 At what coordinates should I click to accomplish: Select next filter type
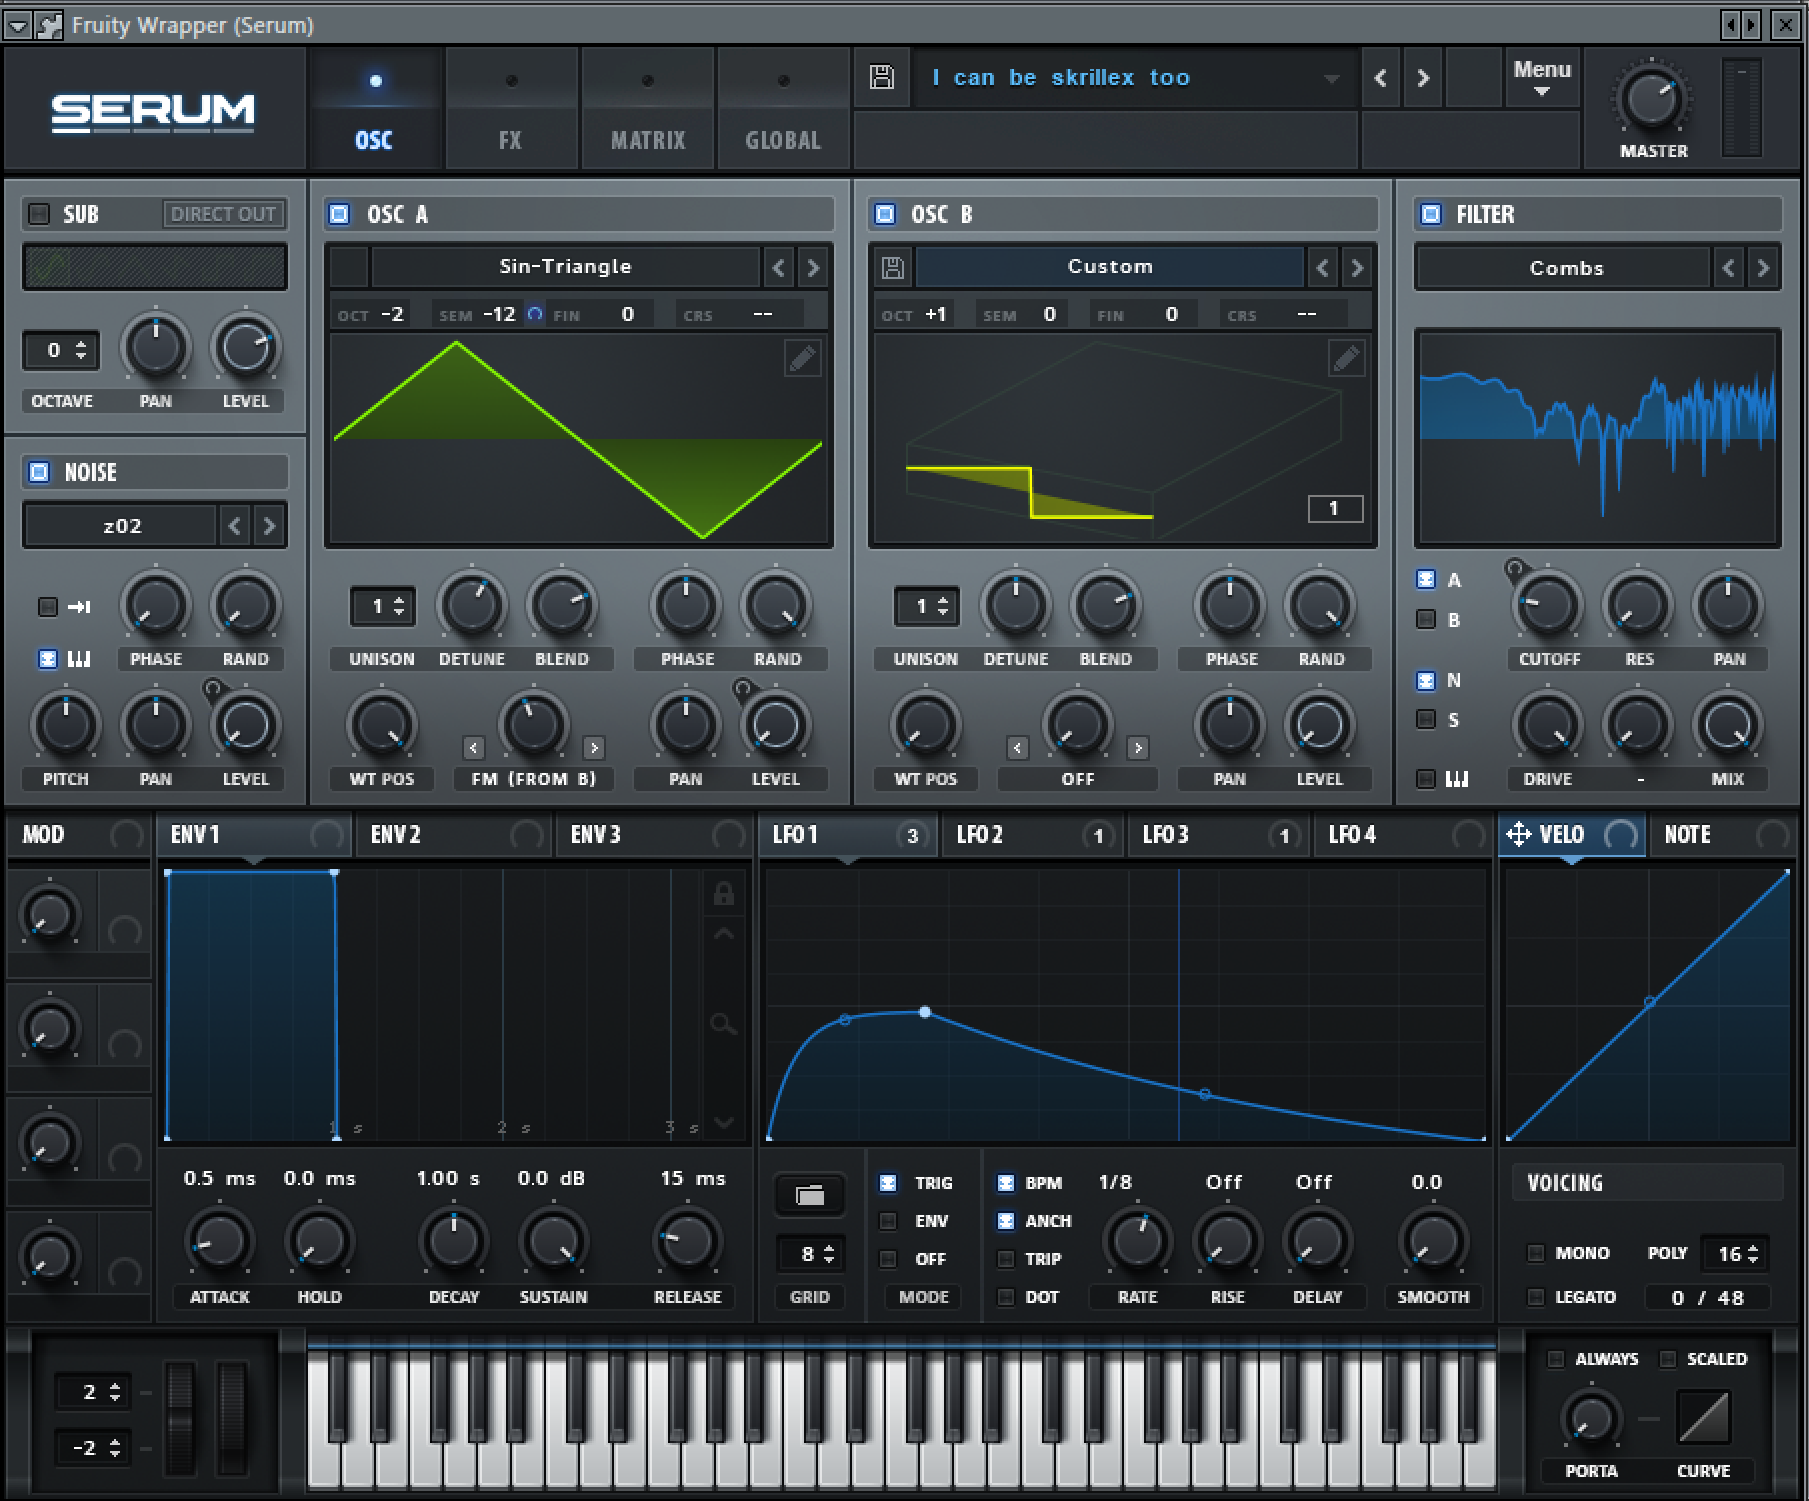coord(1763,268)
